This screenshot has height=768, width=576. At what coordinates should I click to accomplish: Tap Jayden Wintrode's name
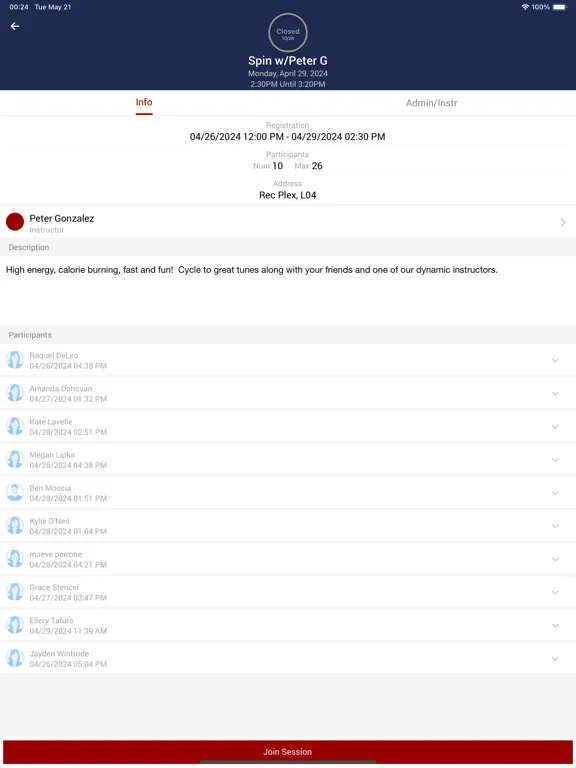coord(59,654)
